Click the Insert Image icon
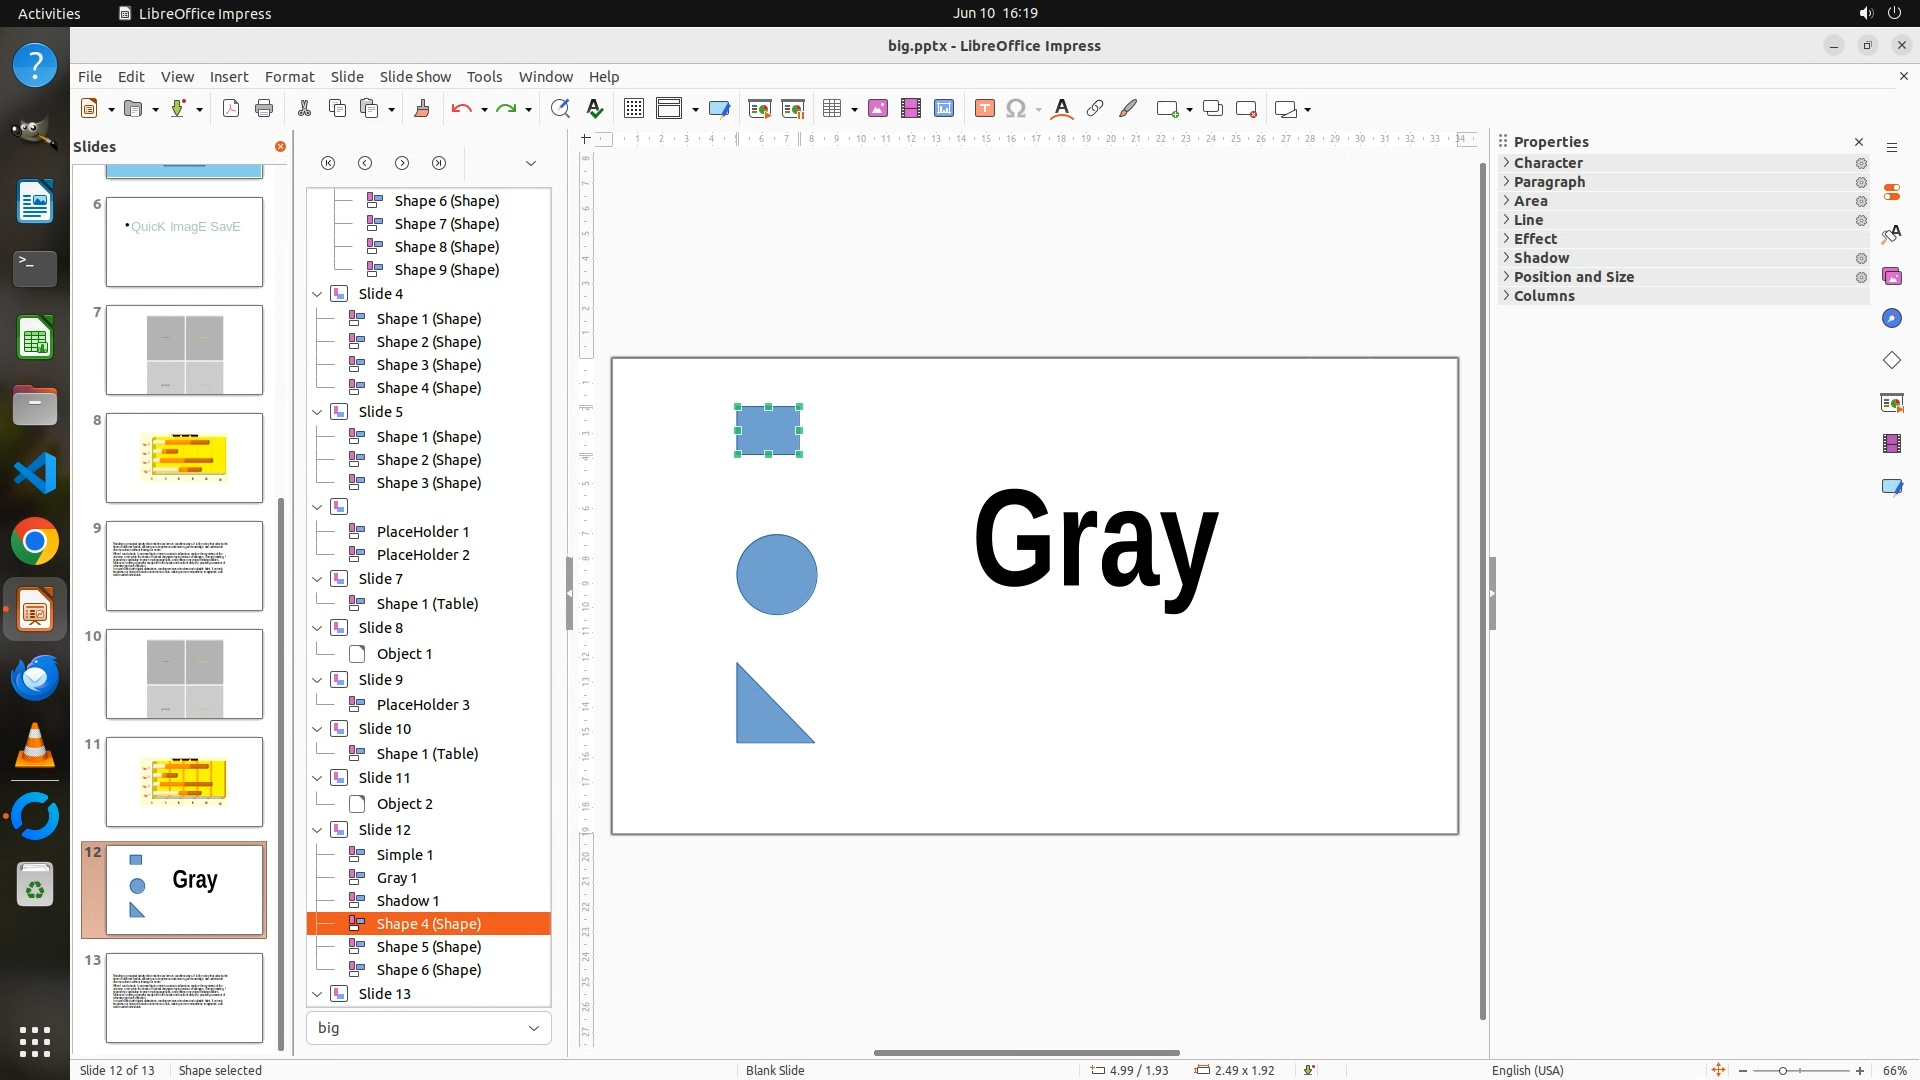The height and width of the screenshot is (1080, 1920). coord(878,109)
